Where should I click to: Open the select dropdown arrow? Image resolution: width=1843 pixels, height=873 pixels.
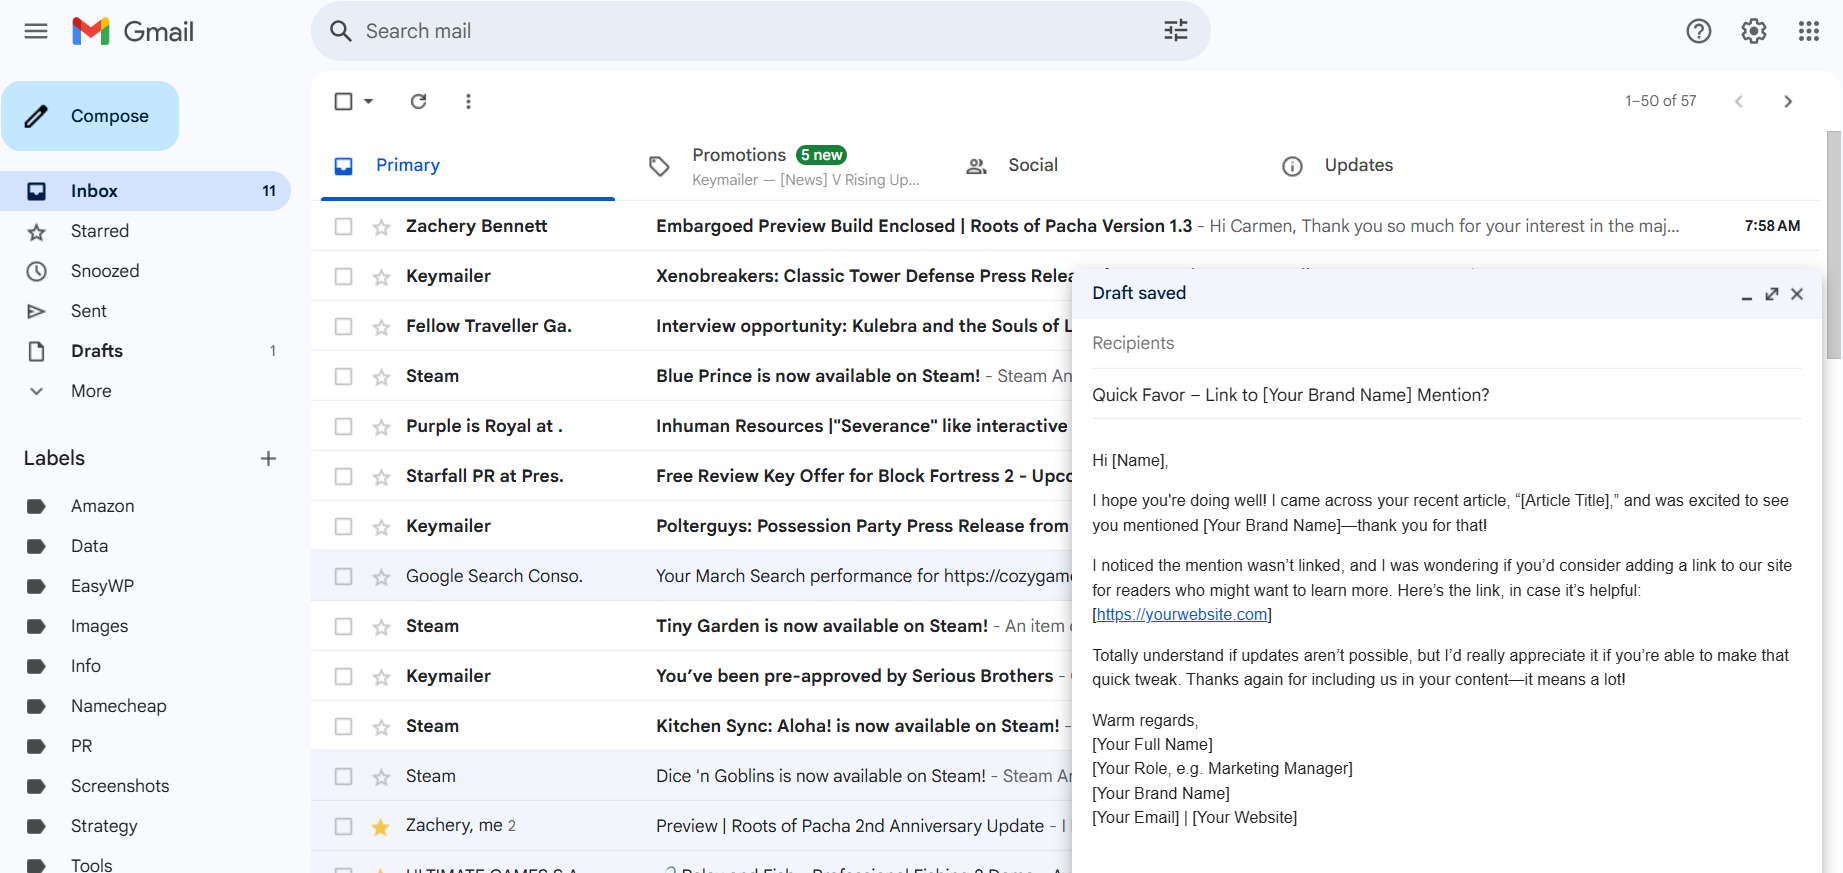tap(369, 101)
